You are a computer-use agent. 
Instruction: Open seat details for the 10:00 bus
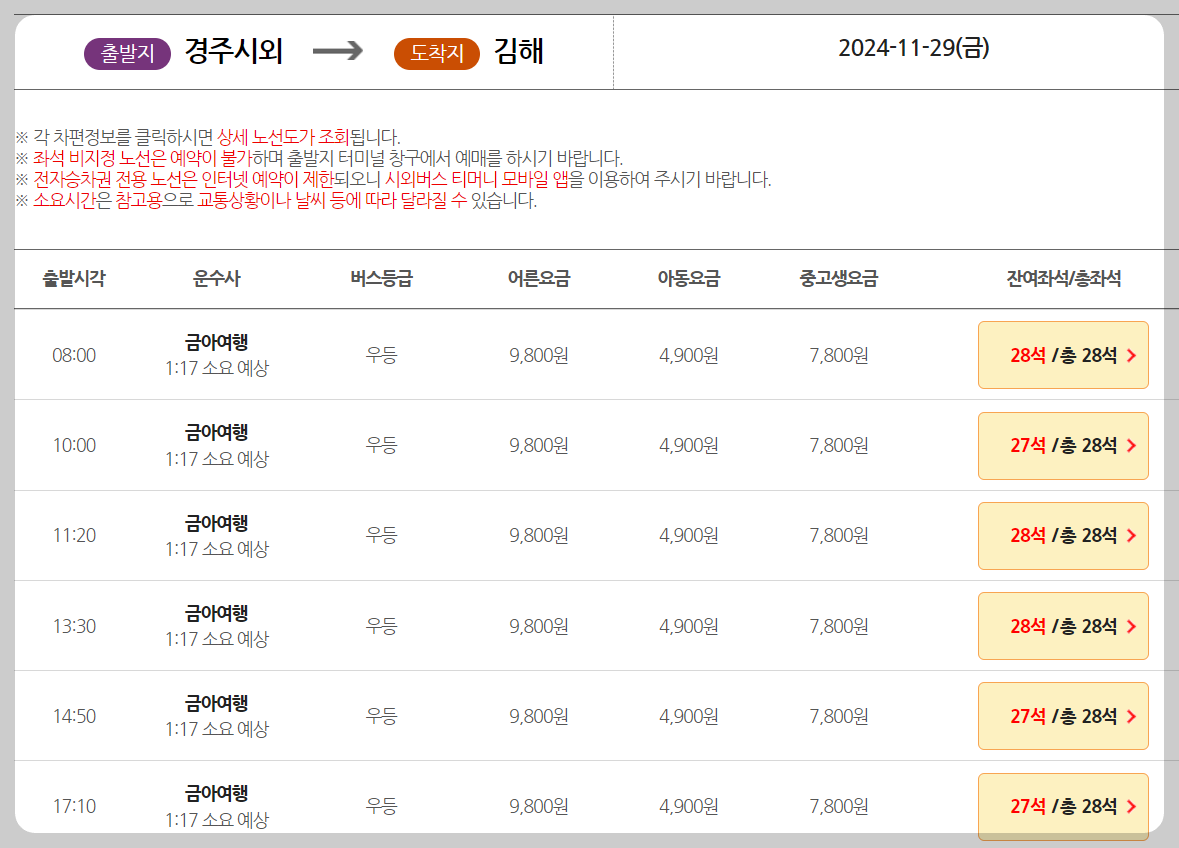[x=1063, y=446]
